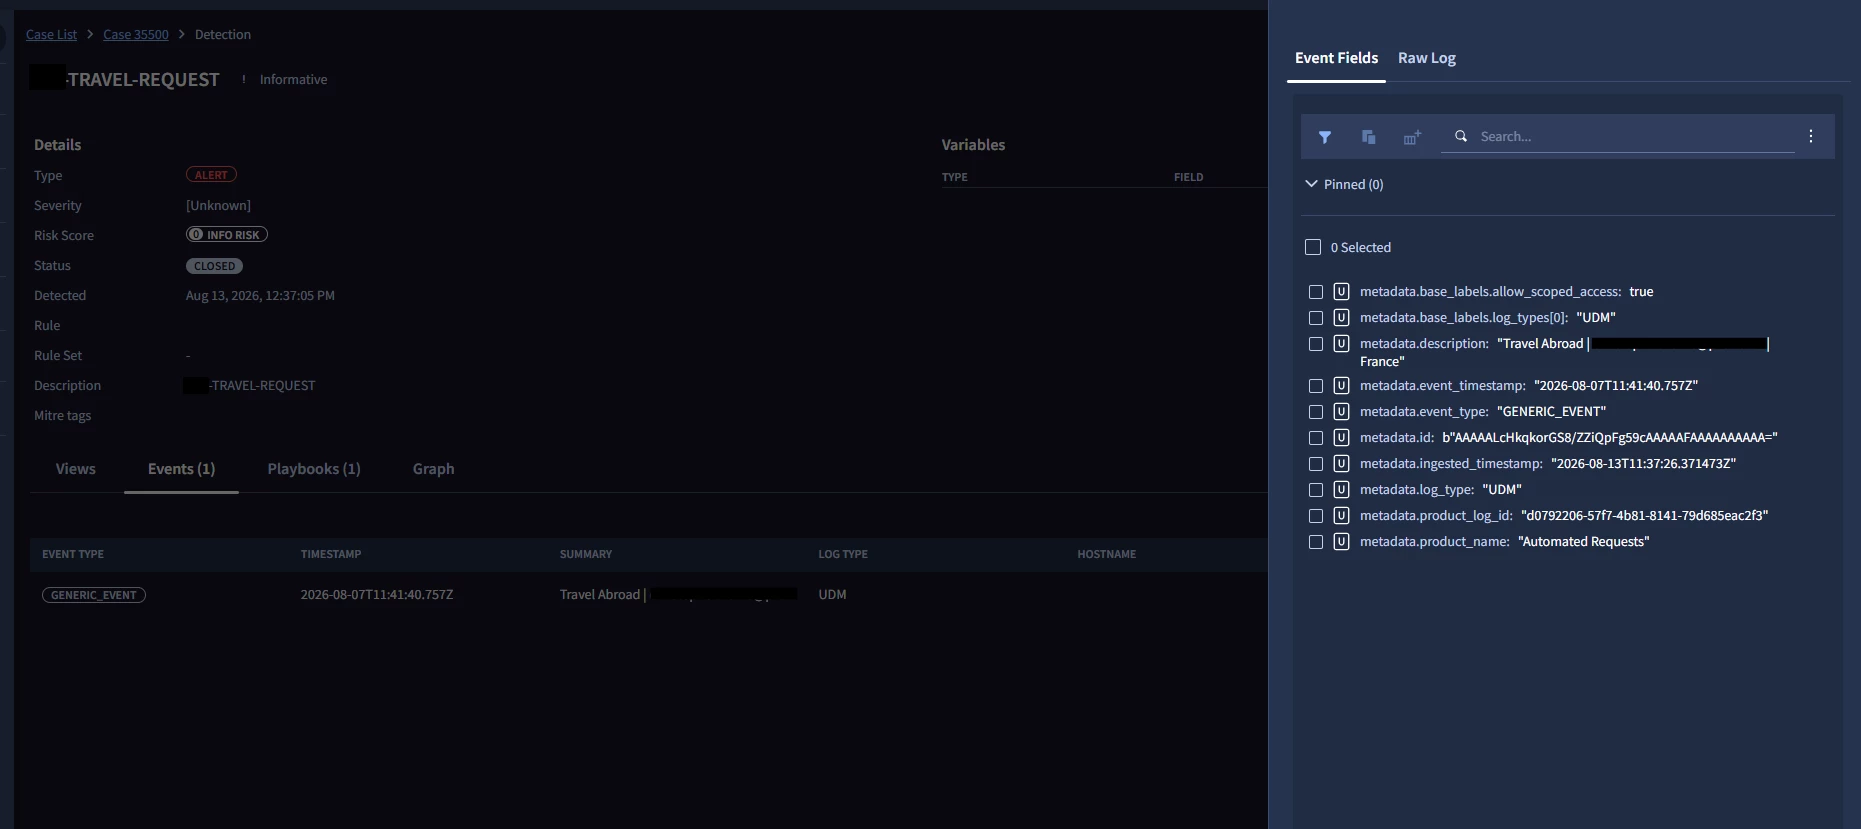The height and width of the screenshot is (829, 1861).
Task: Click the HOSTNAME column header
Action: (x=1107, y=554)
